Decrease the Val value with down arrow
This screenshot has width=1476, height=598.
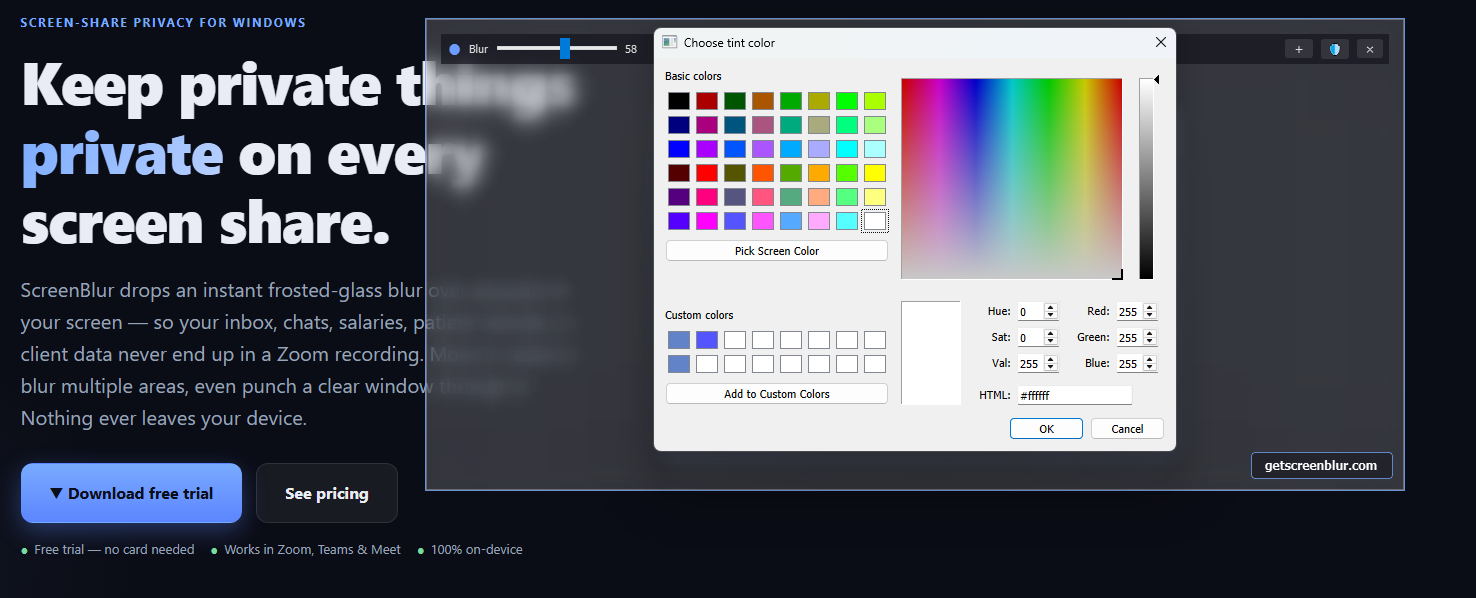click(x=1051, y=368)
